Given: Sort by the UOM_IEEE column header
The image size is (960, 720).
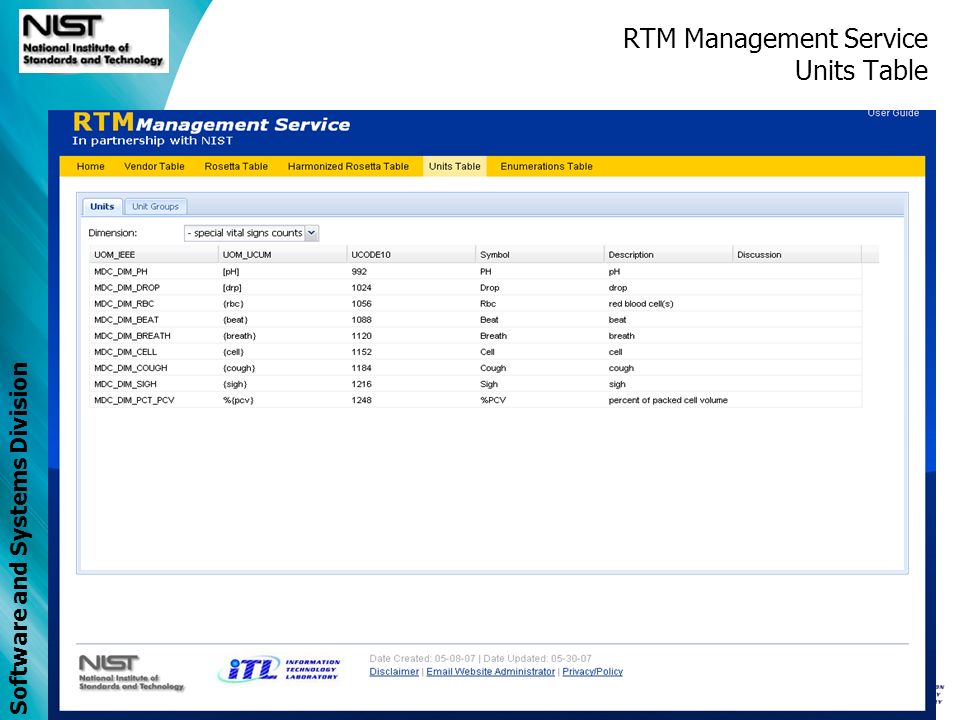Looking at the screenshot, I should coord(154,255).
